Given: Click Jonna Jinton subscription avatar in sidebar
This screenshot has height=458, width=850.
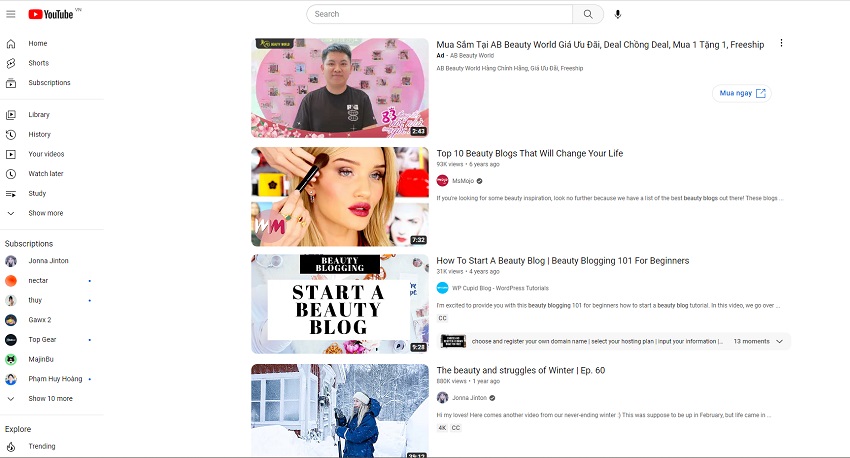Looking at the screenshot, I should point(11,261).
